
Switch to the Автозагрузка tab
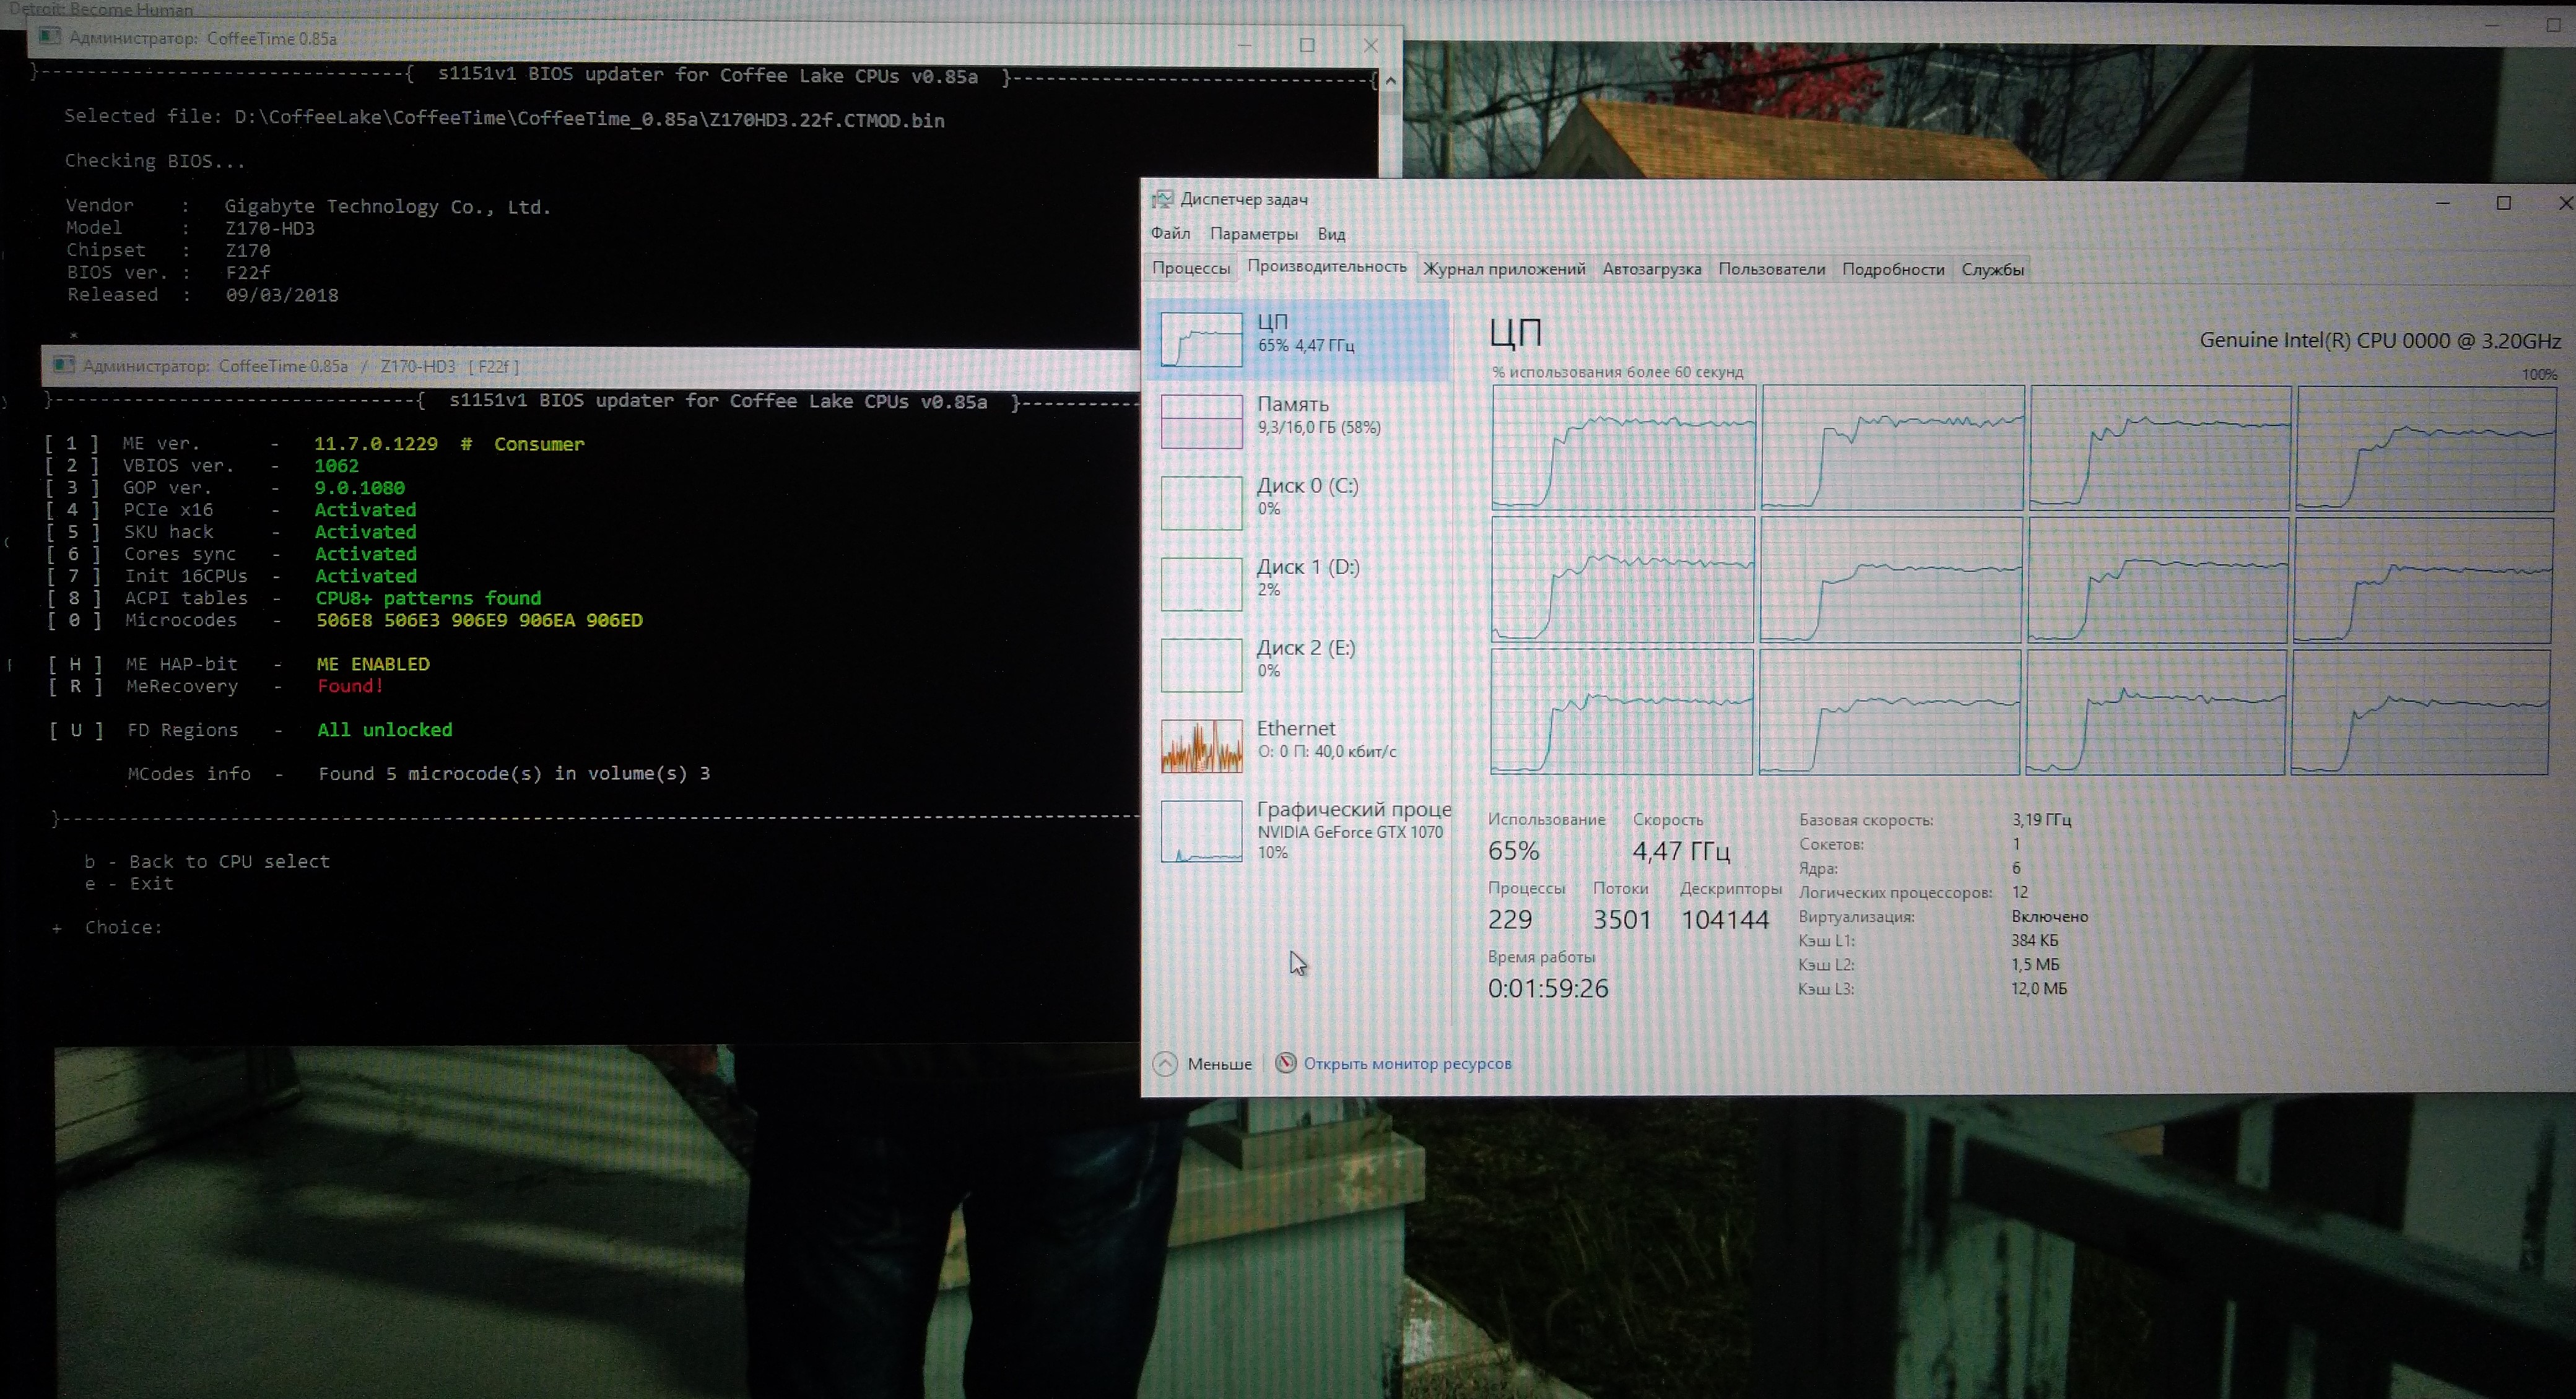[1651, 269]
